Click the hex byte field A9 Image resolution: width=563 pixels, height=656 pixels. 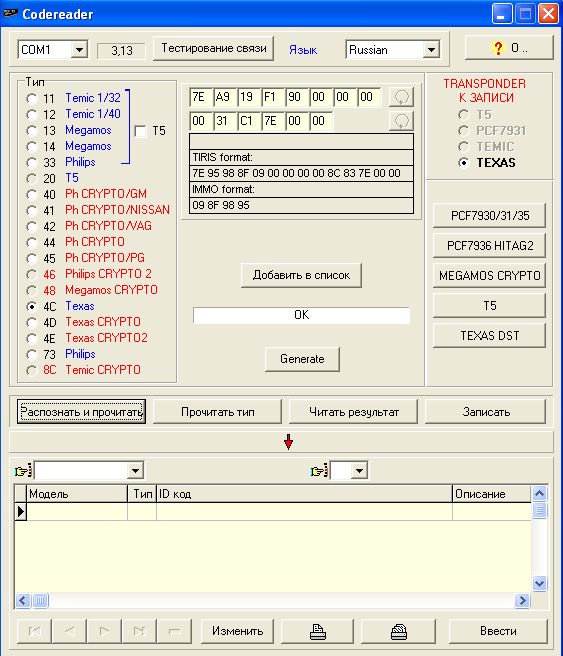(x=225, y=97)
